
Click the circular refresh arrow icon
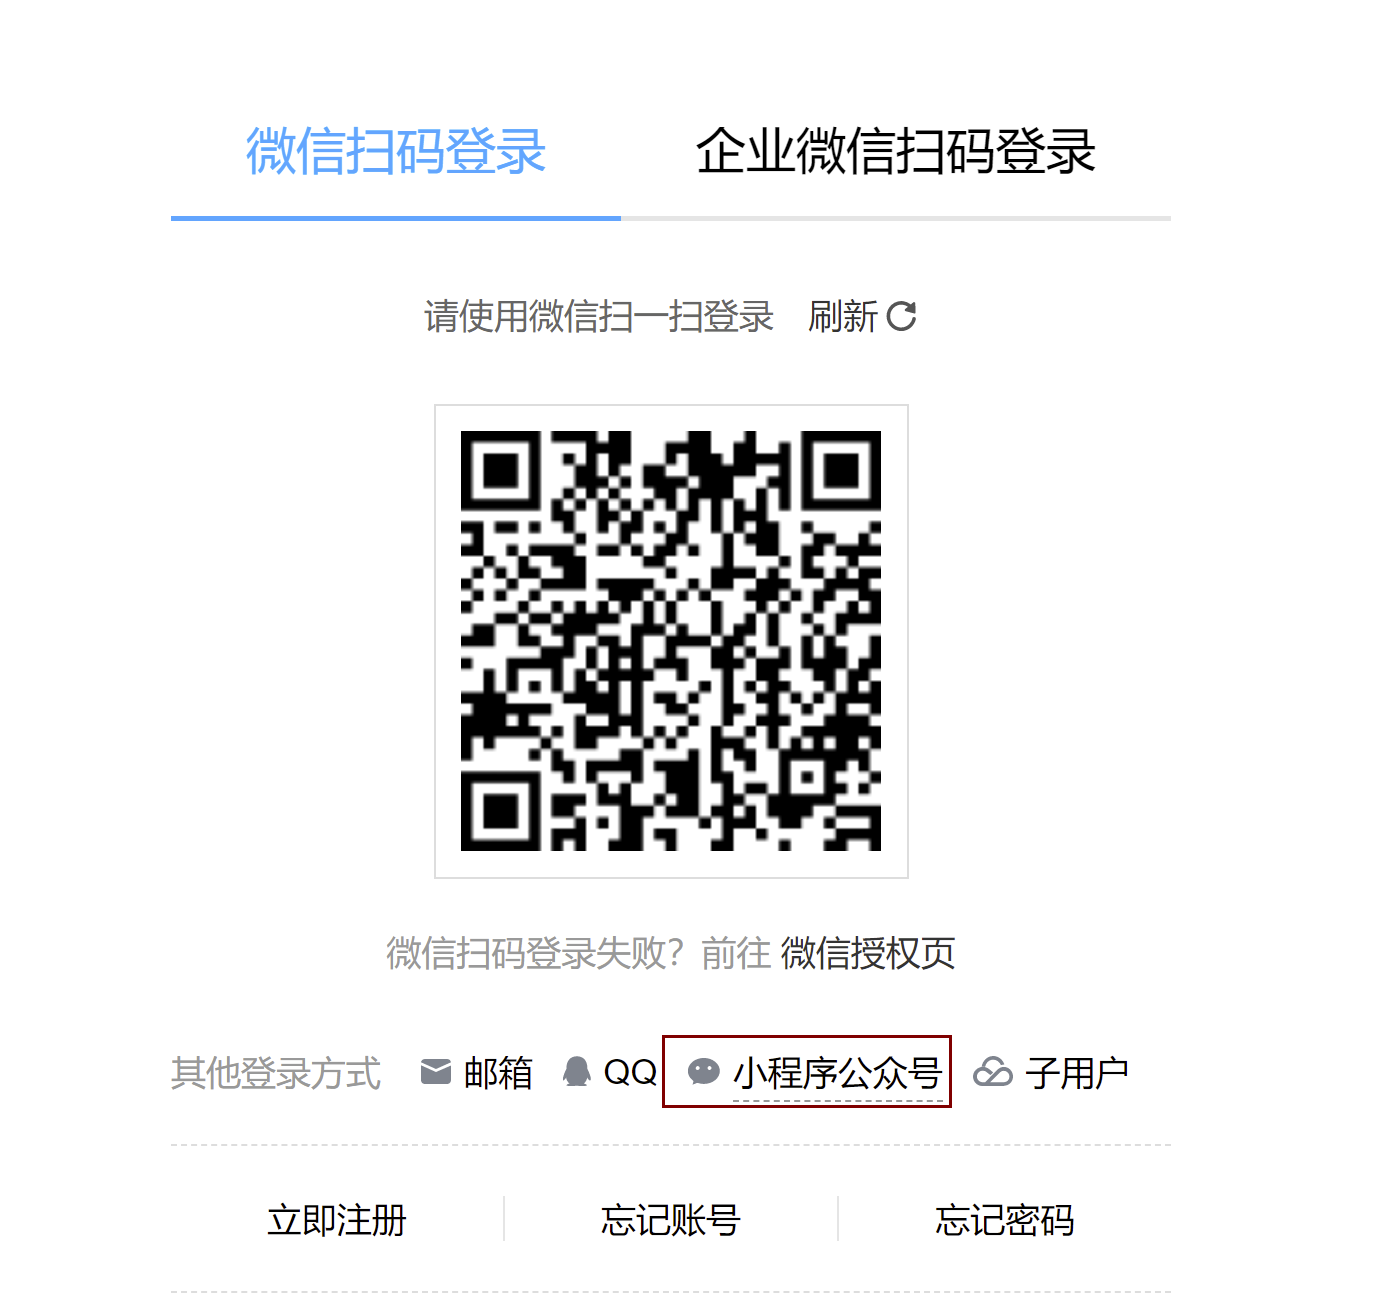tap(901, 316)
